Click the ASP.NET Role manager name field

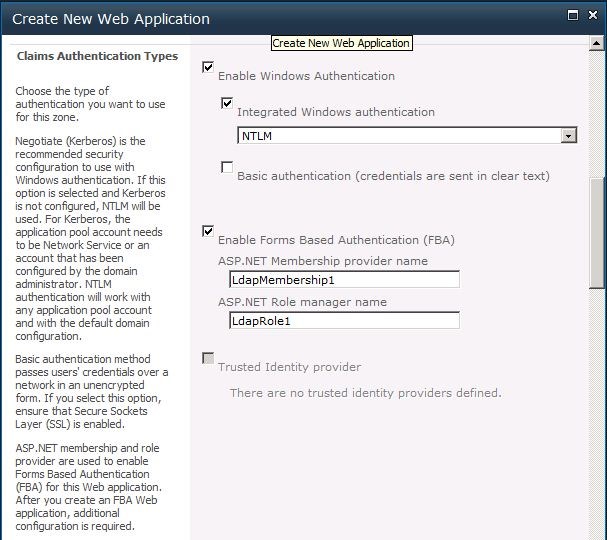[345, 321]
